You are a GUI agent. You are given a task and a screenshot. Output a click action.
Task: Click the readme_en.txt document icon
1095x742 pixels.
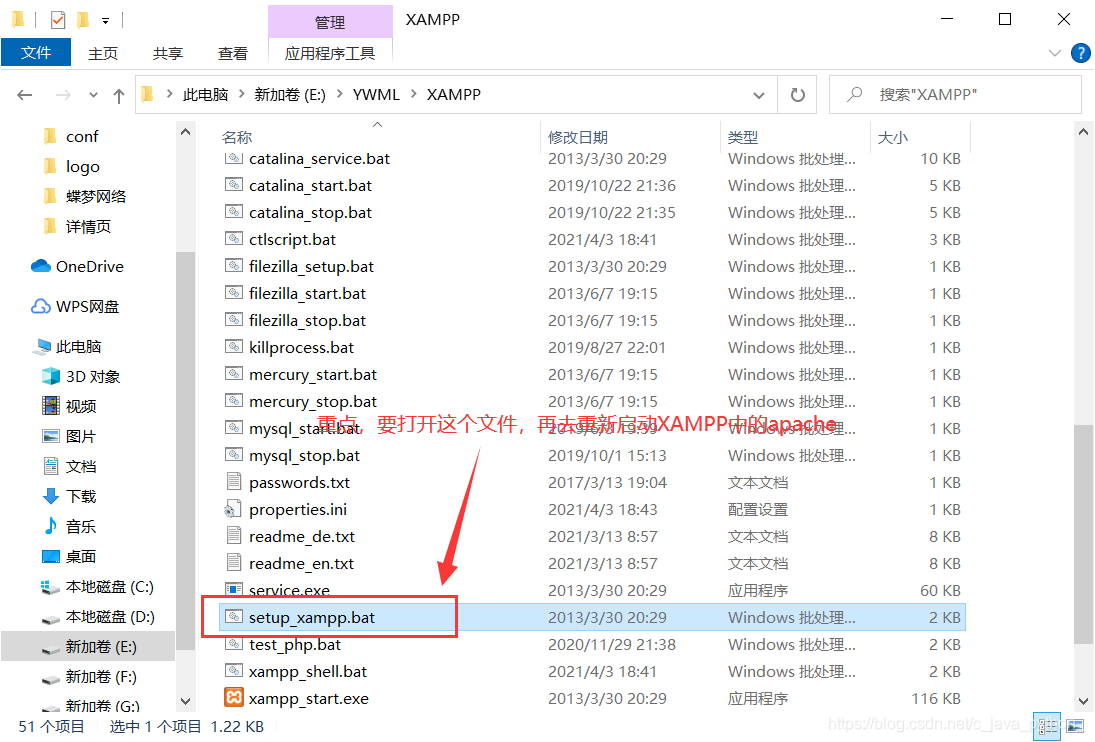click(x=233, y=563)
